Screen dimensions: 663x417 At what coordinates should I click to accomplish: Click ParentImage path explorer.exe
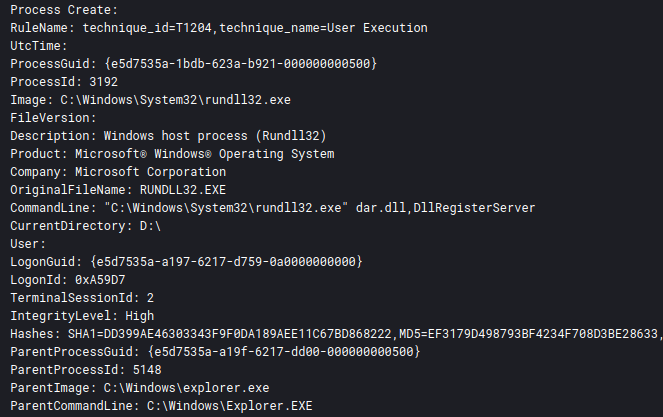186,388
